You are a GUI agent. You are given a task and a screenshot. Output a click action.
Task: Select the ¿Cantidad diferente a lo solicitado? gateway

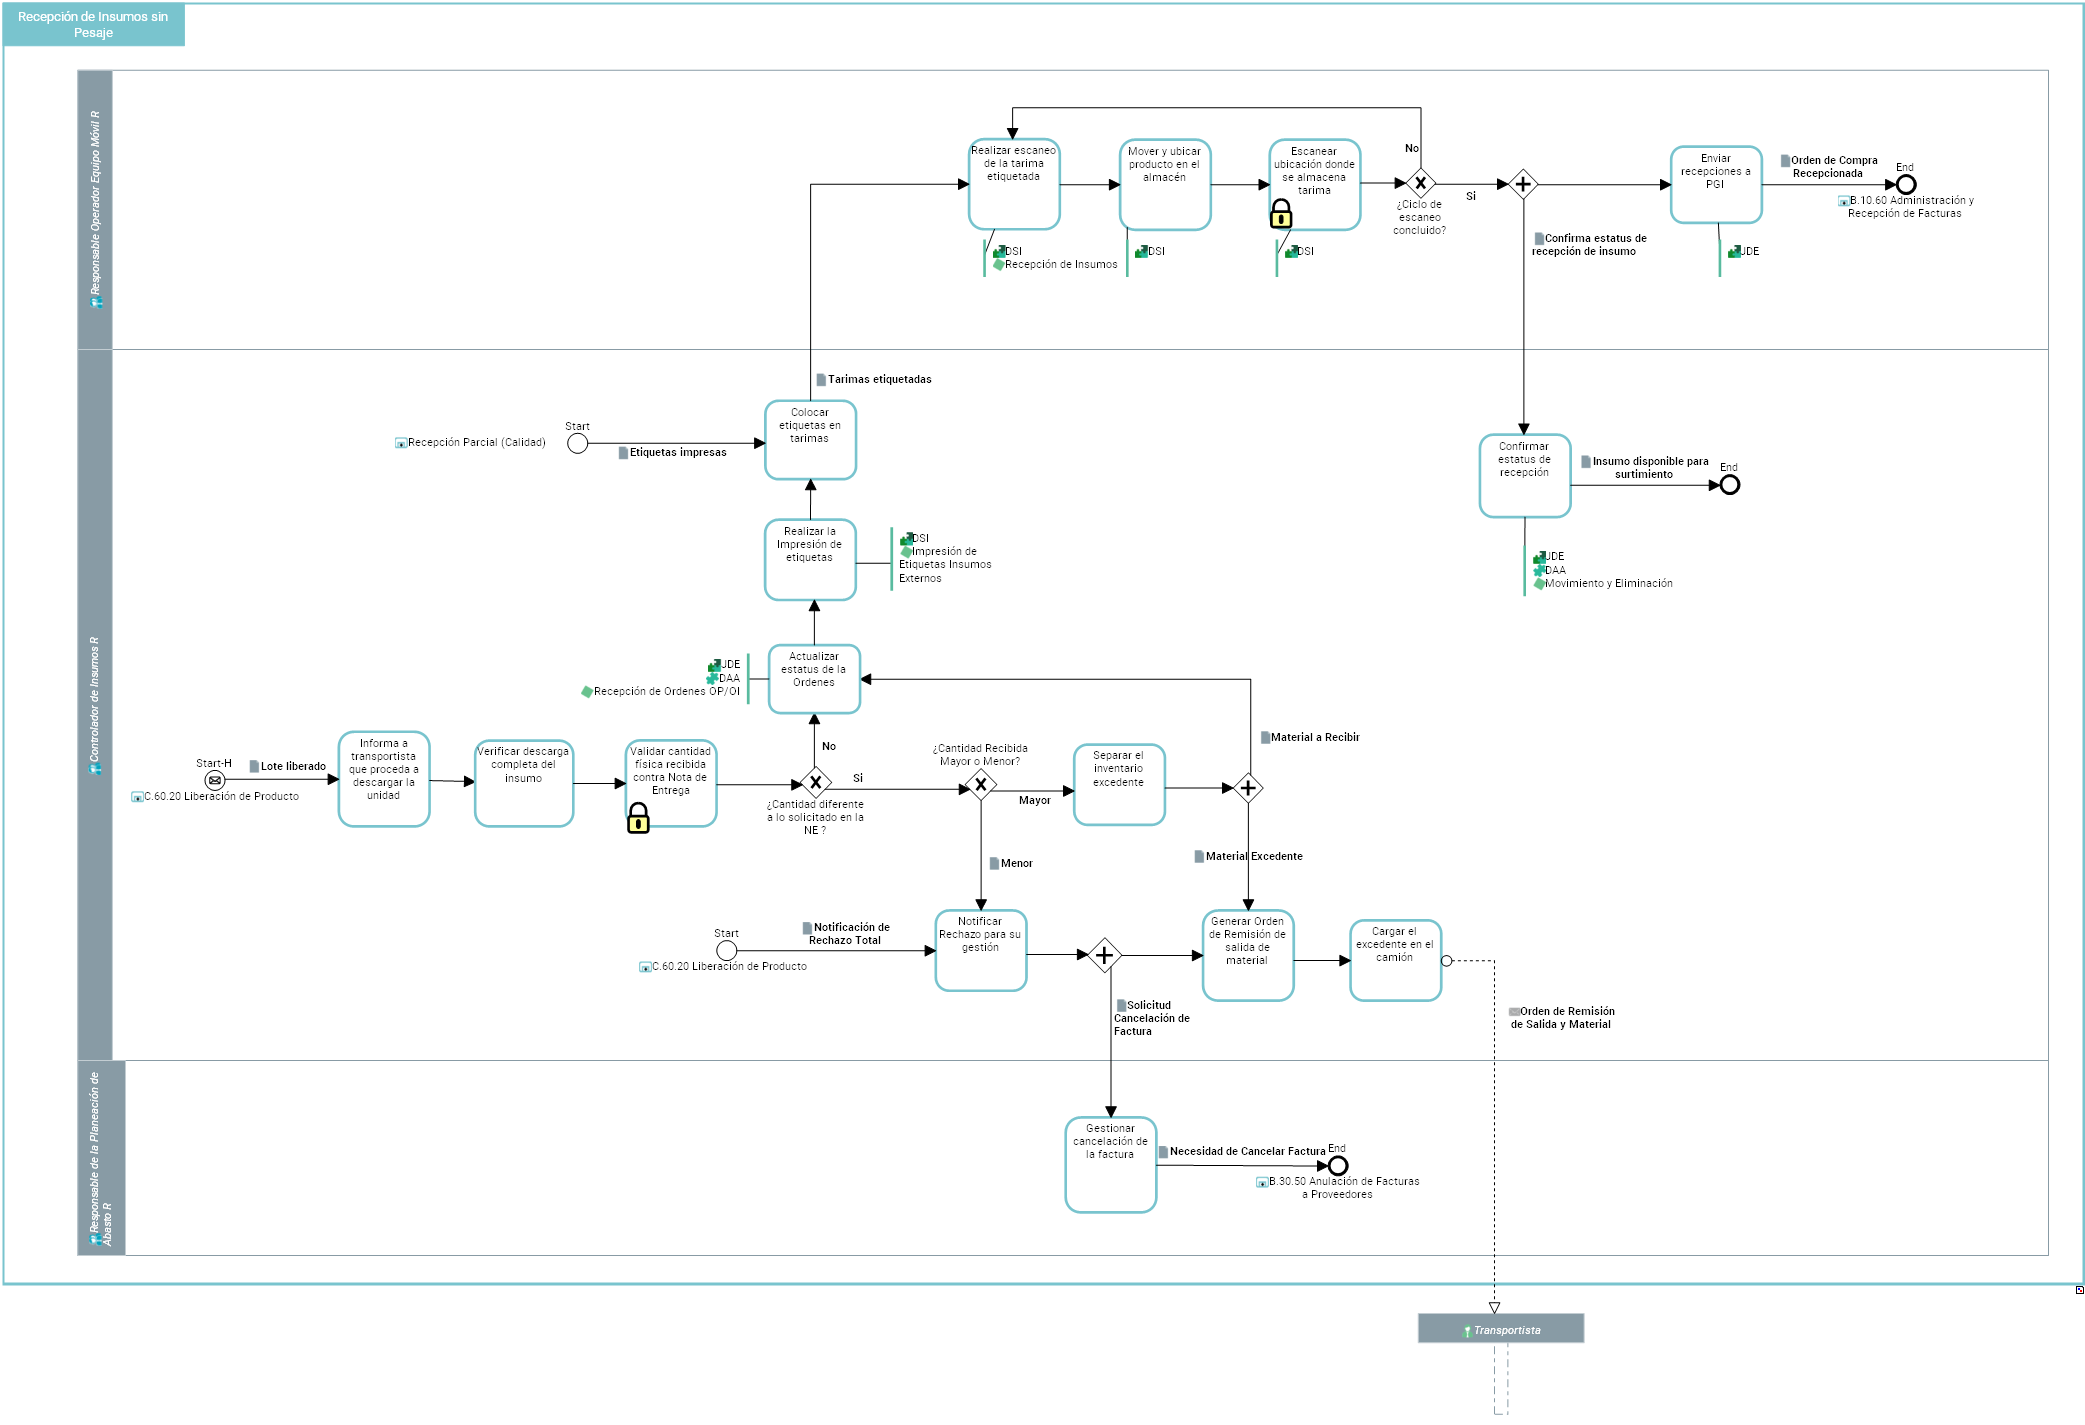pos(815,783)
